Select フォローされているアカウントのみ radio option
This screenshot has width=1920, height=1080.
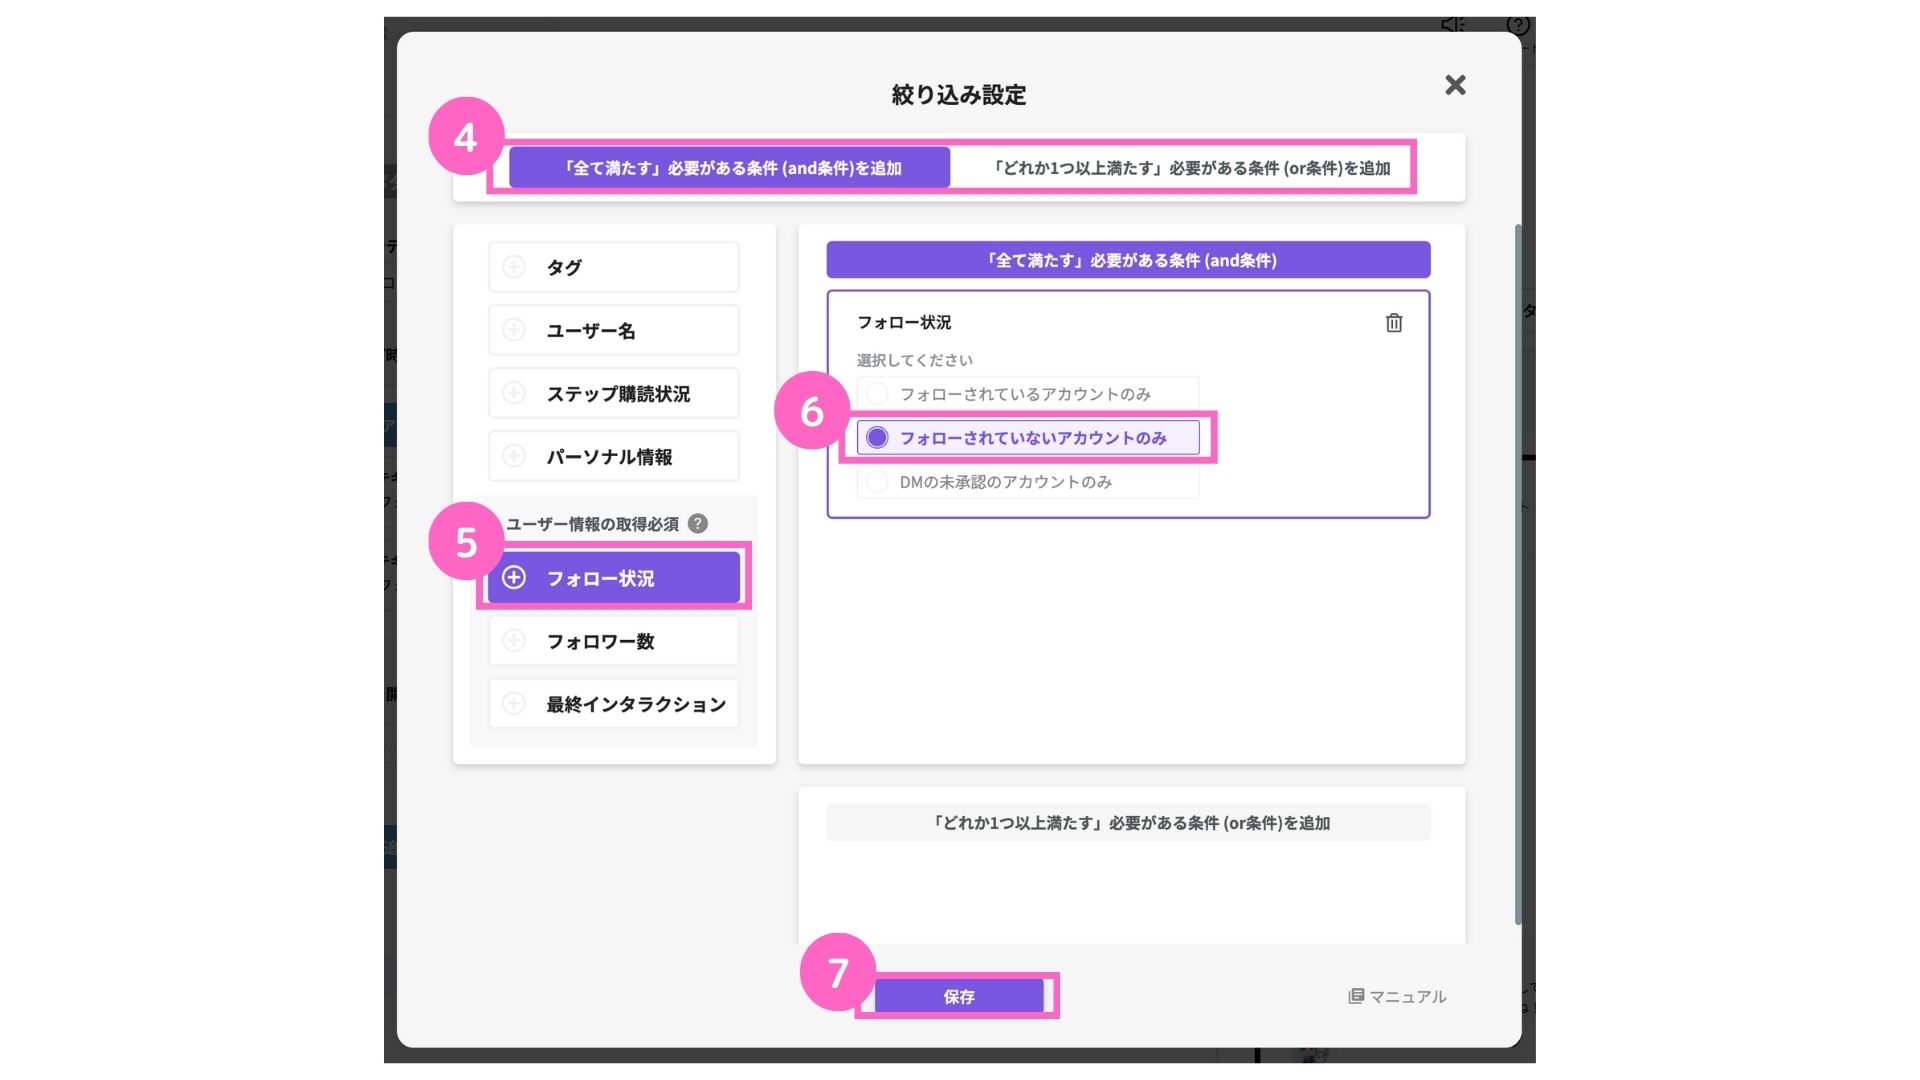pyautogui.click(x=877, y=394)
